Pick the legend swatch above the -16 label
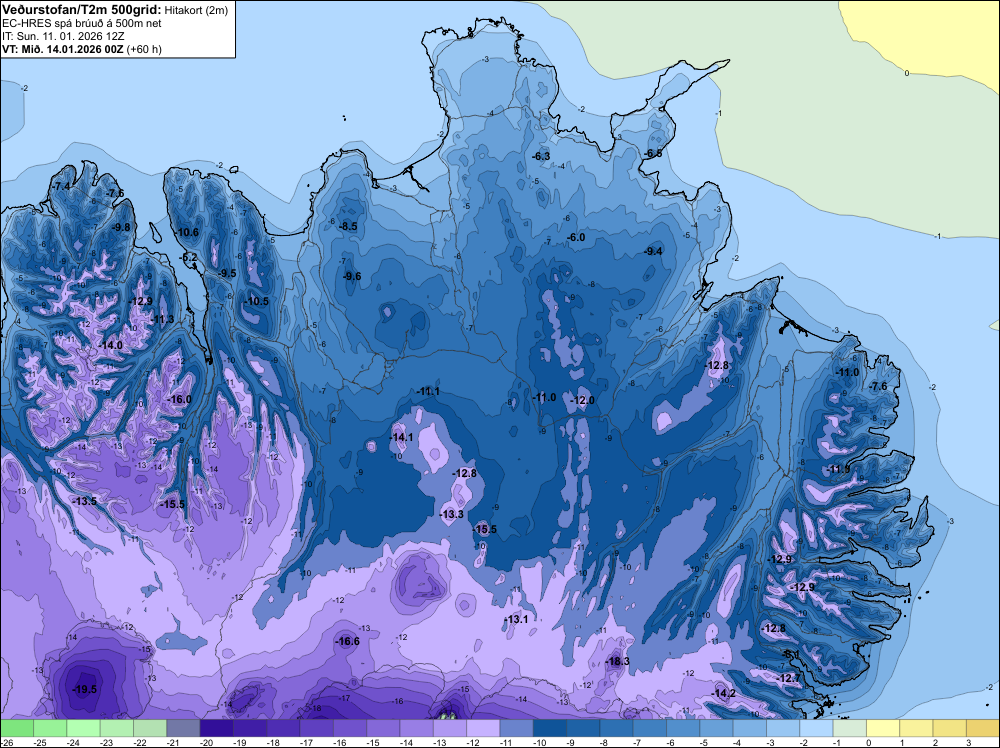Viewport: 1000px width, 748px height. 349,728
